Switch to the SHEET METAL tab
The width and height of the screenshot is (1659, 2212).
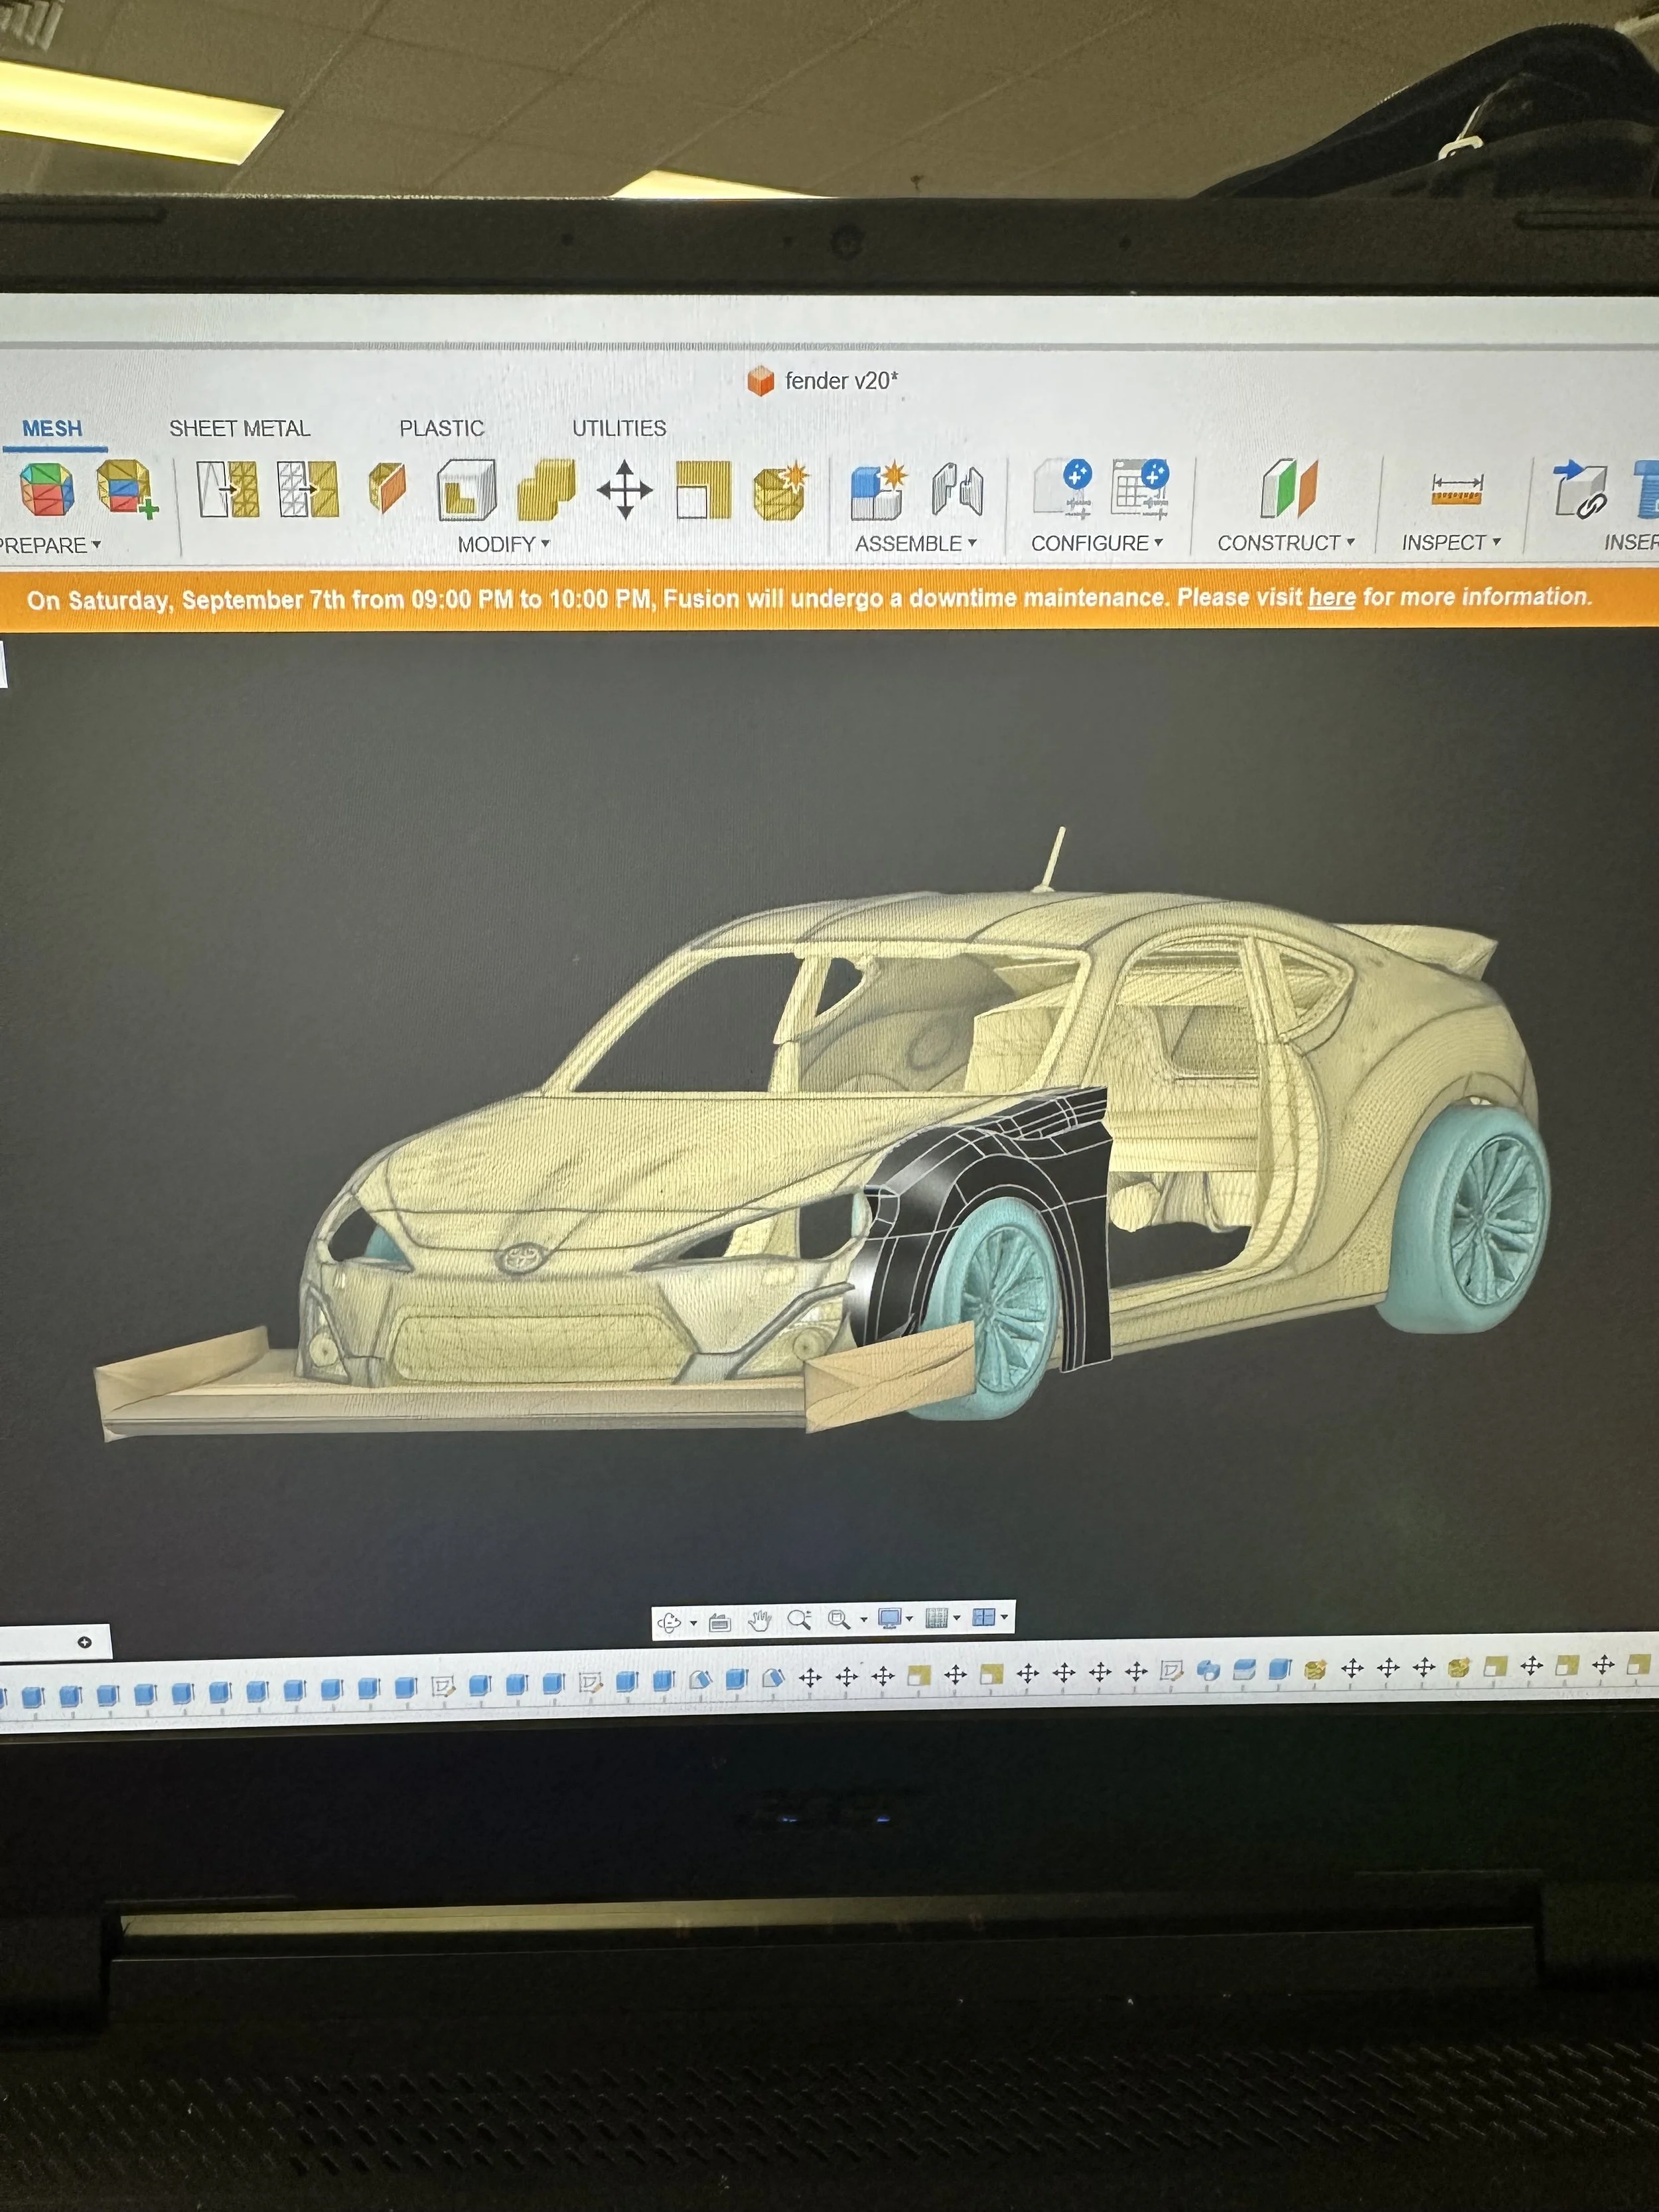[x=239, y=429]
